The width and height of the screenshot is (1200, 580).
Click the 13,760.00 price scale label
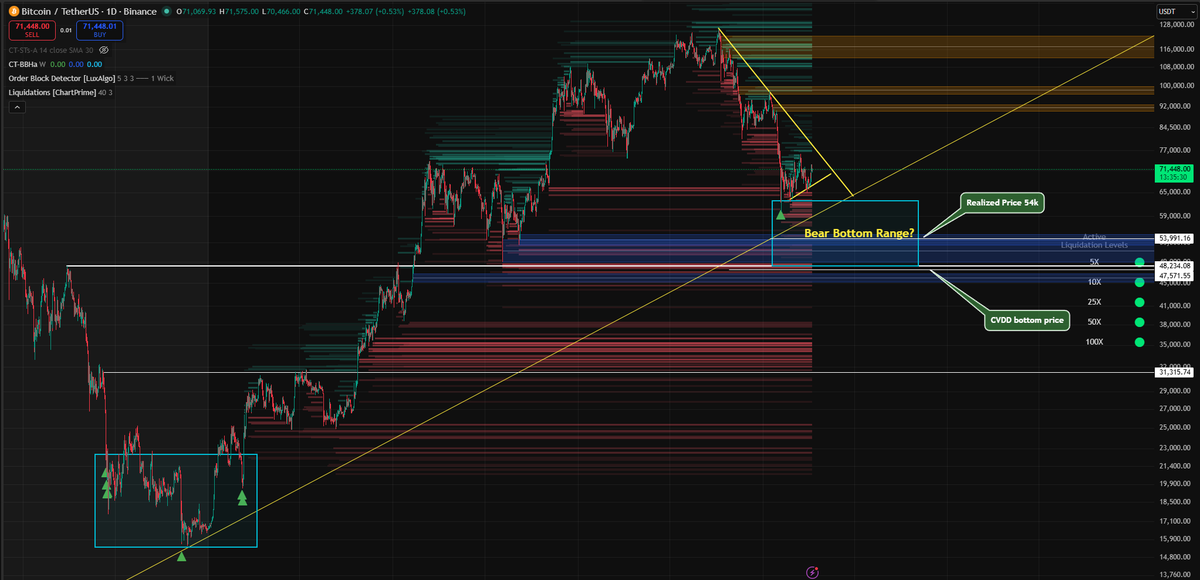(1175, 574)
